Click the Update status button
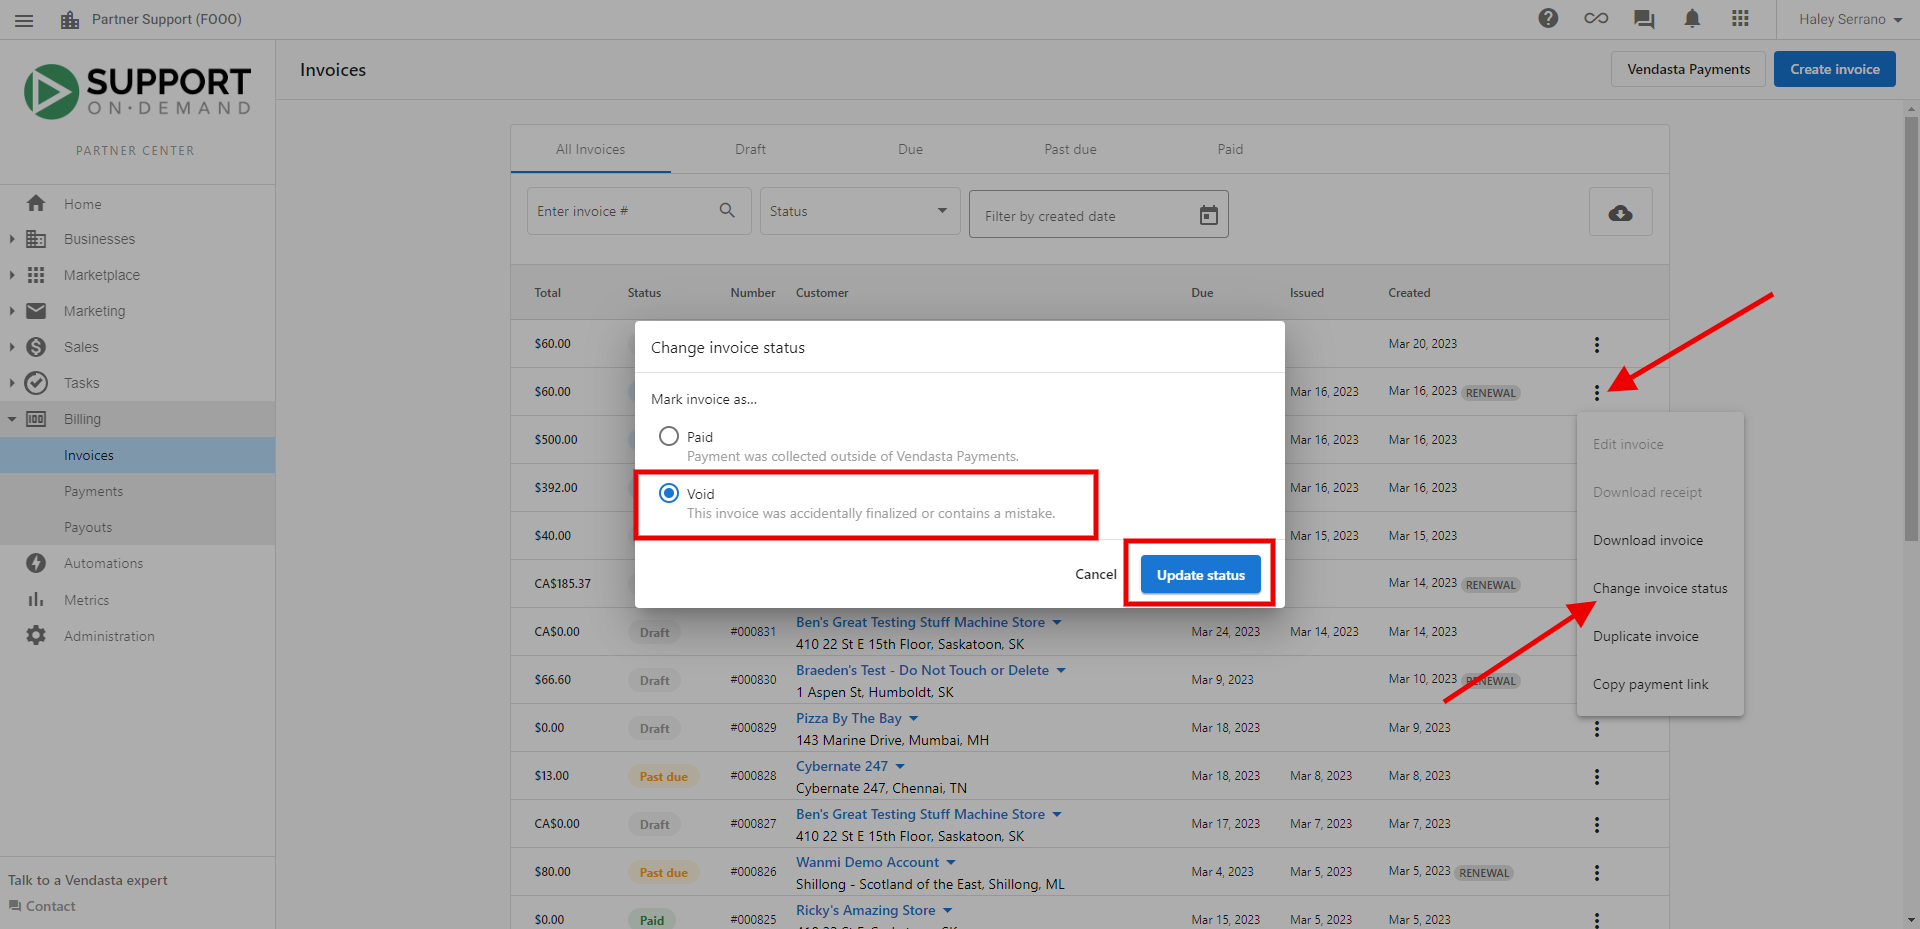 1200,575
